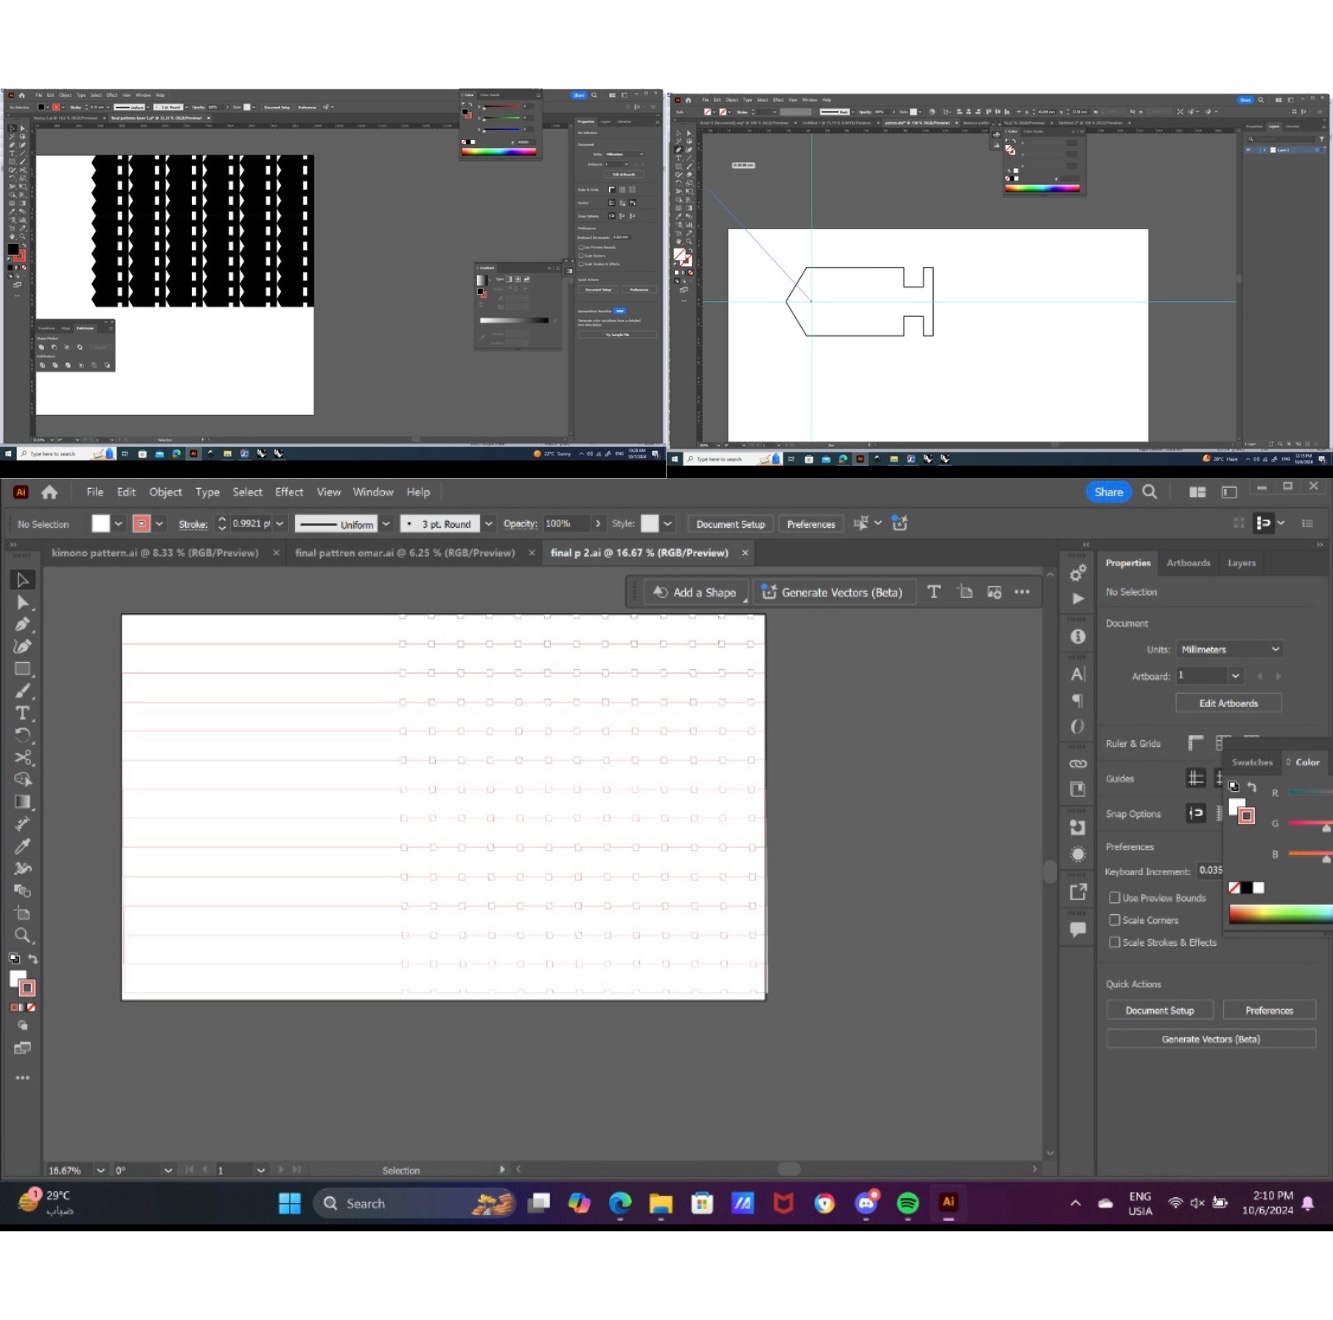Viewport: 1333px width, 1320px height.
Task: Switch to final pattren omar.ai tab
Action: [x=405, y=553]
